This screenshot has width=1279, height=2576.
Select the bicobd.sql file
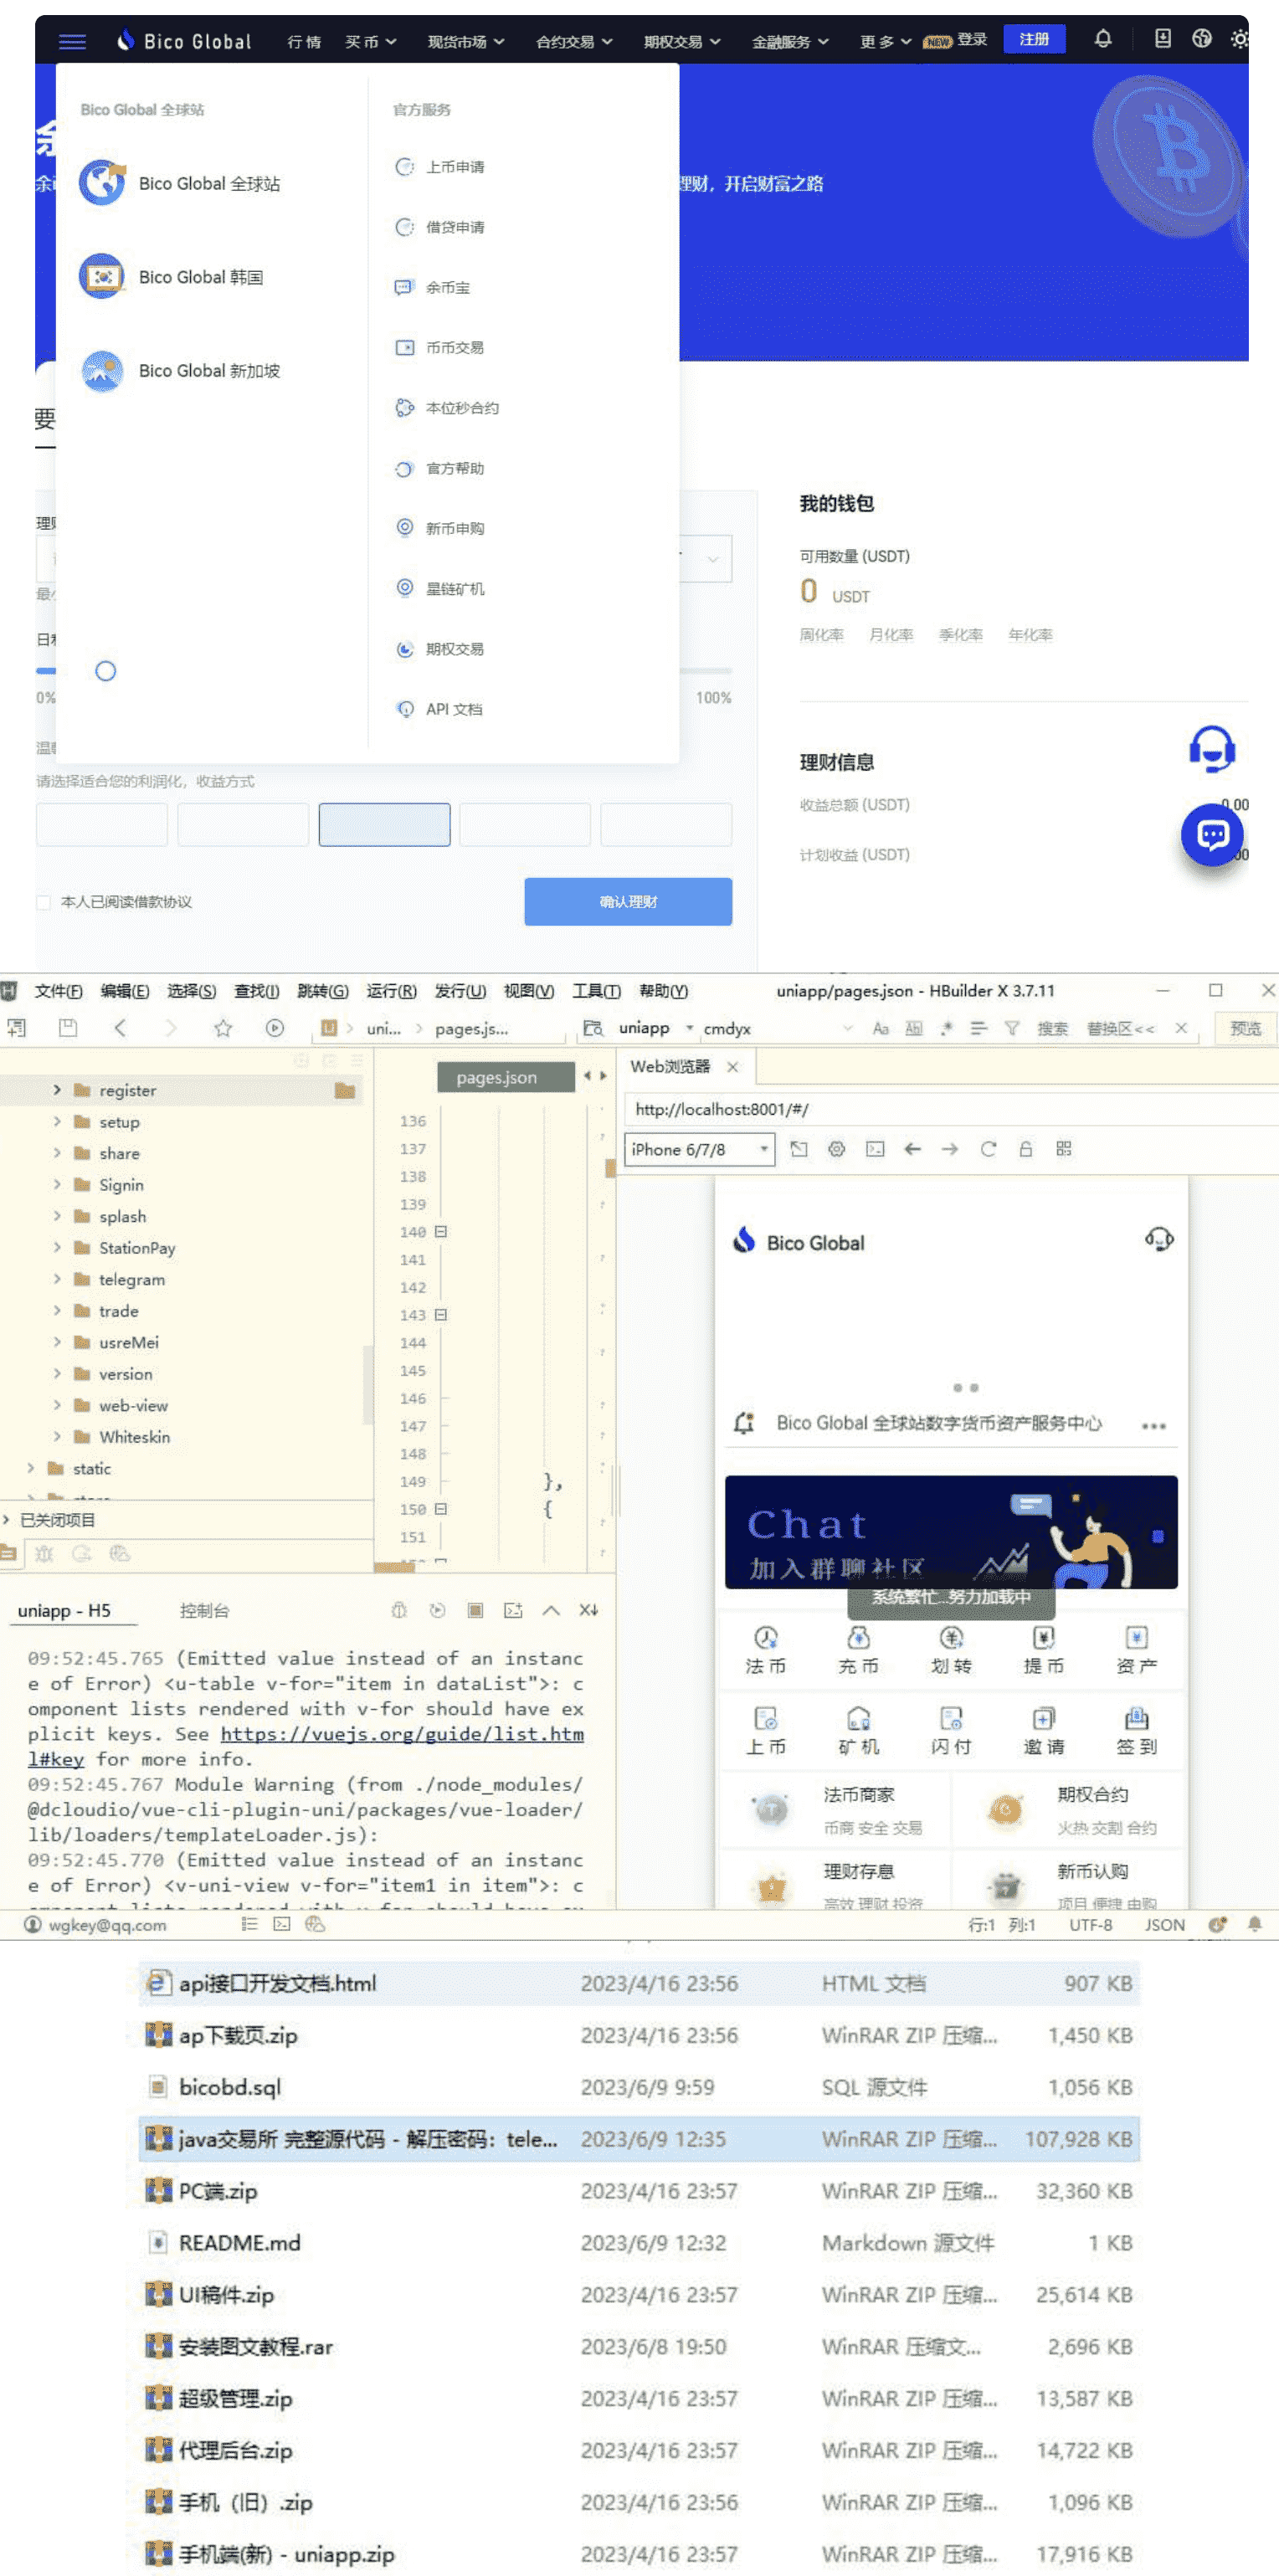click(x=638, y=2087)
